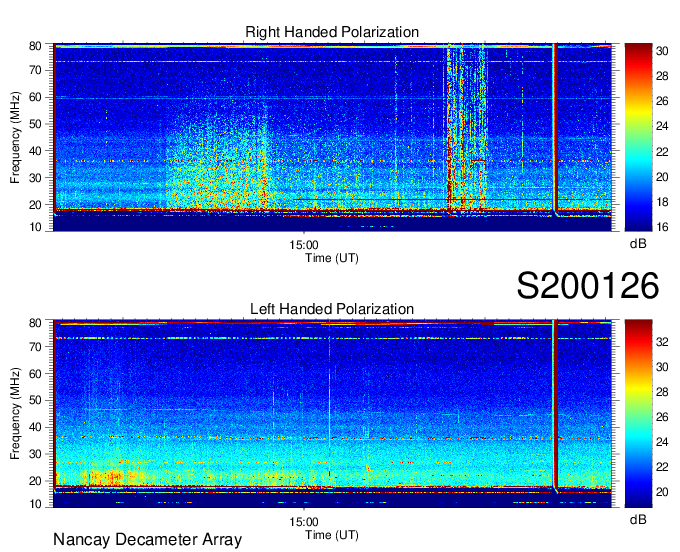The image size is (680, 552).
Task: Click the Left Handed Polarization colorbar gradient
Action: tap(638, 414)
